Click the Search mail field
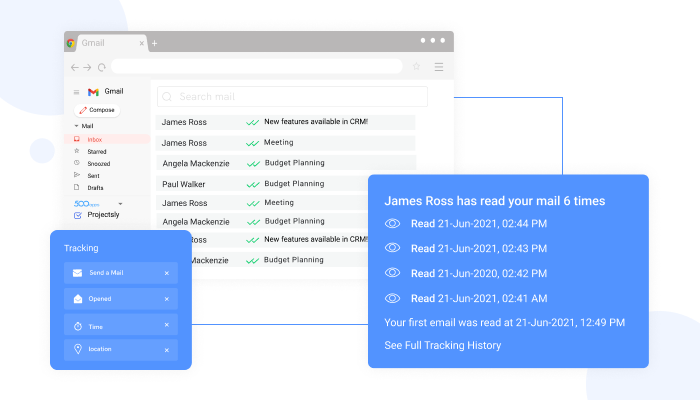This screenshot has height=400, width=700. pyautogui.click(x=292, y=96)
